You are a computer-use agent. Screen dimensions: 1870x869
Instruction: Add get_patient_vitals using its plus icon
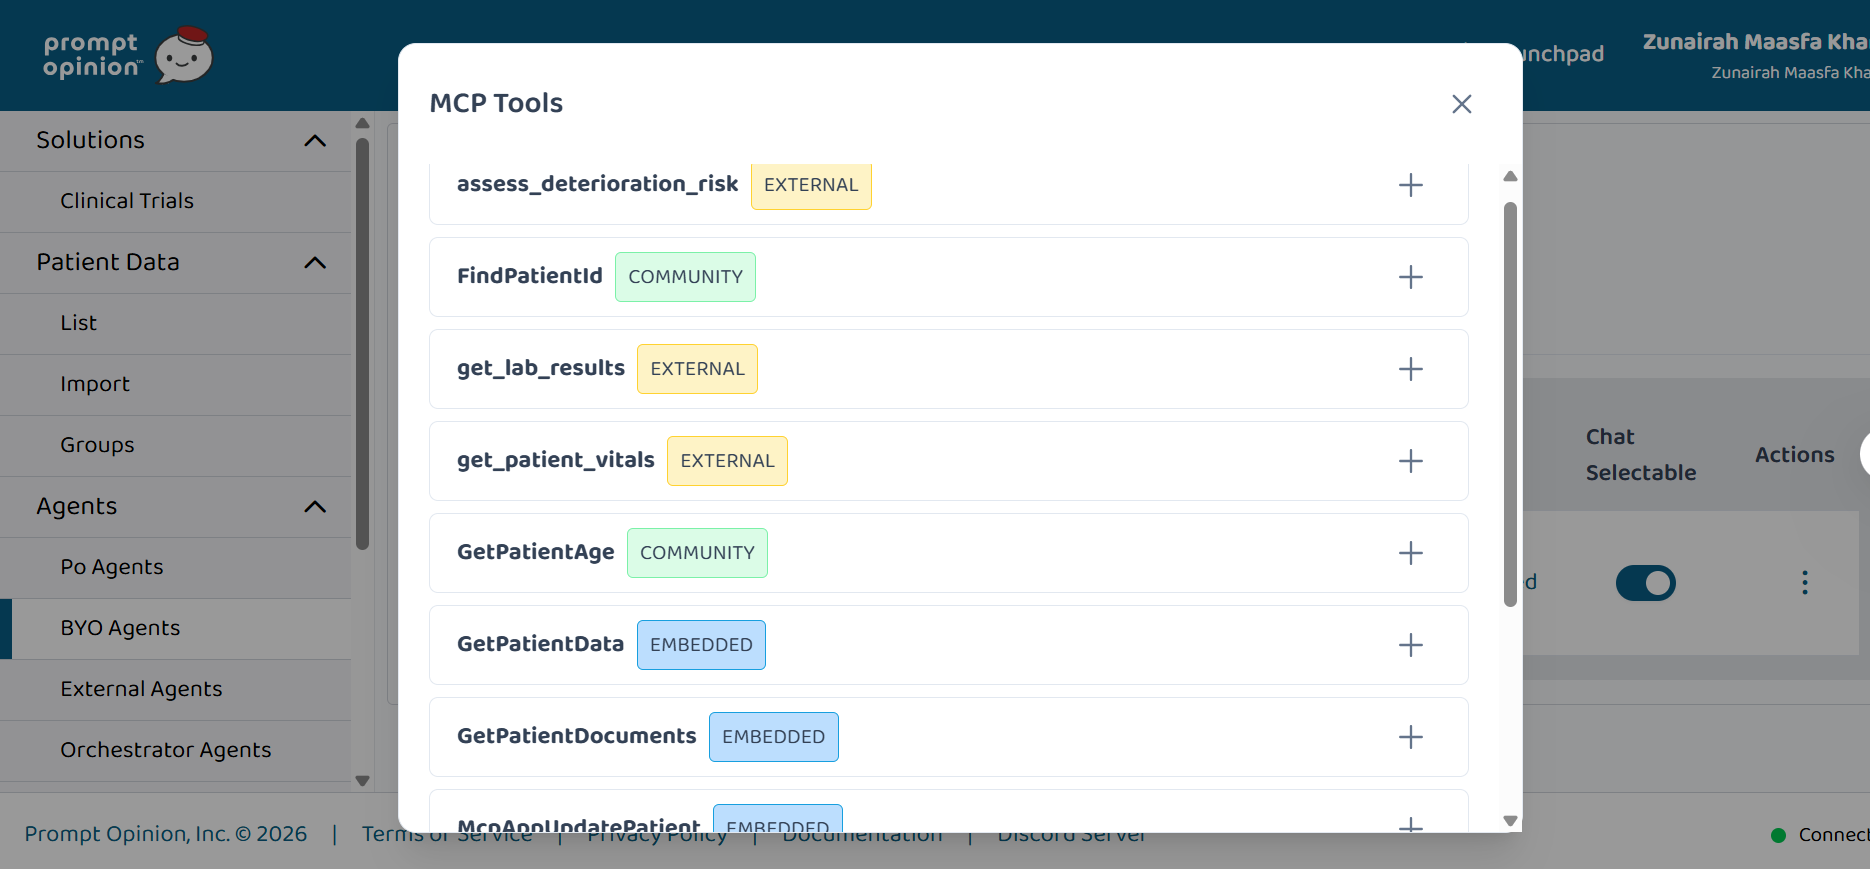tap(1410, 461)
